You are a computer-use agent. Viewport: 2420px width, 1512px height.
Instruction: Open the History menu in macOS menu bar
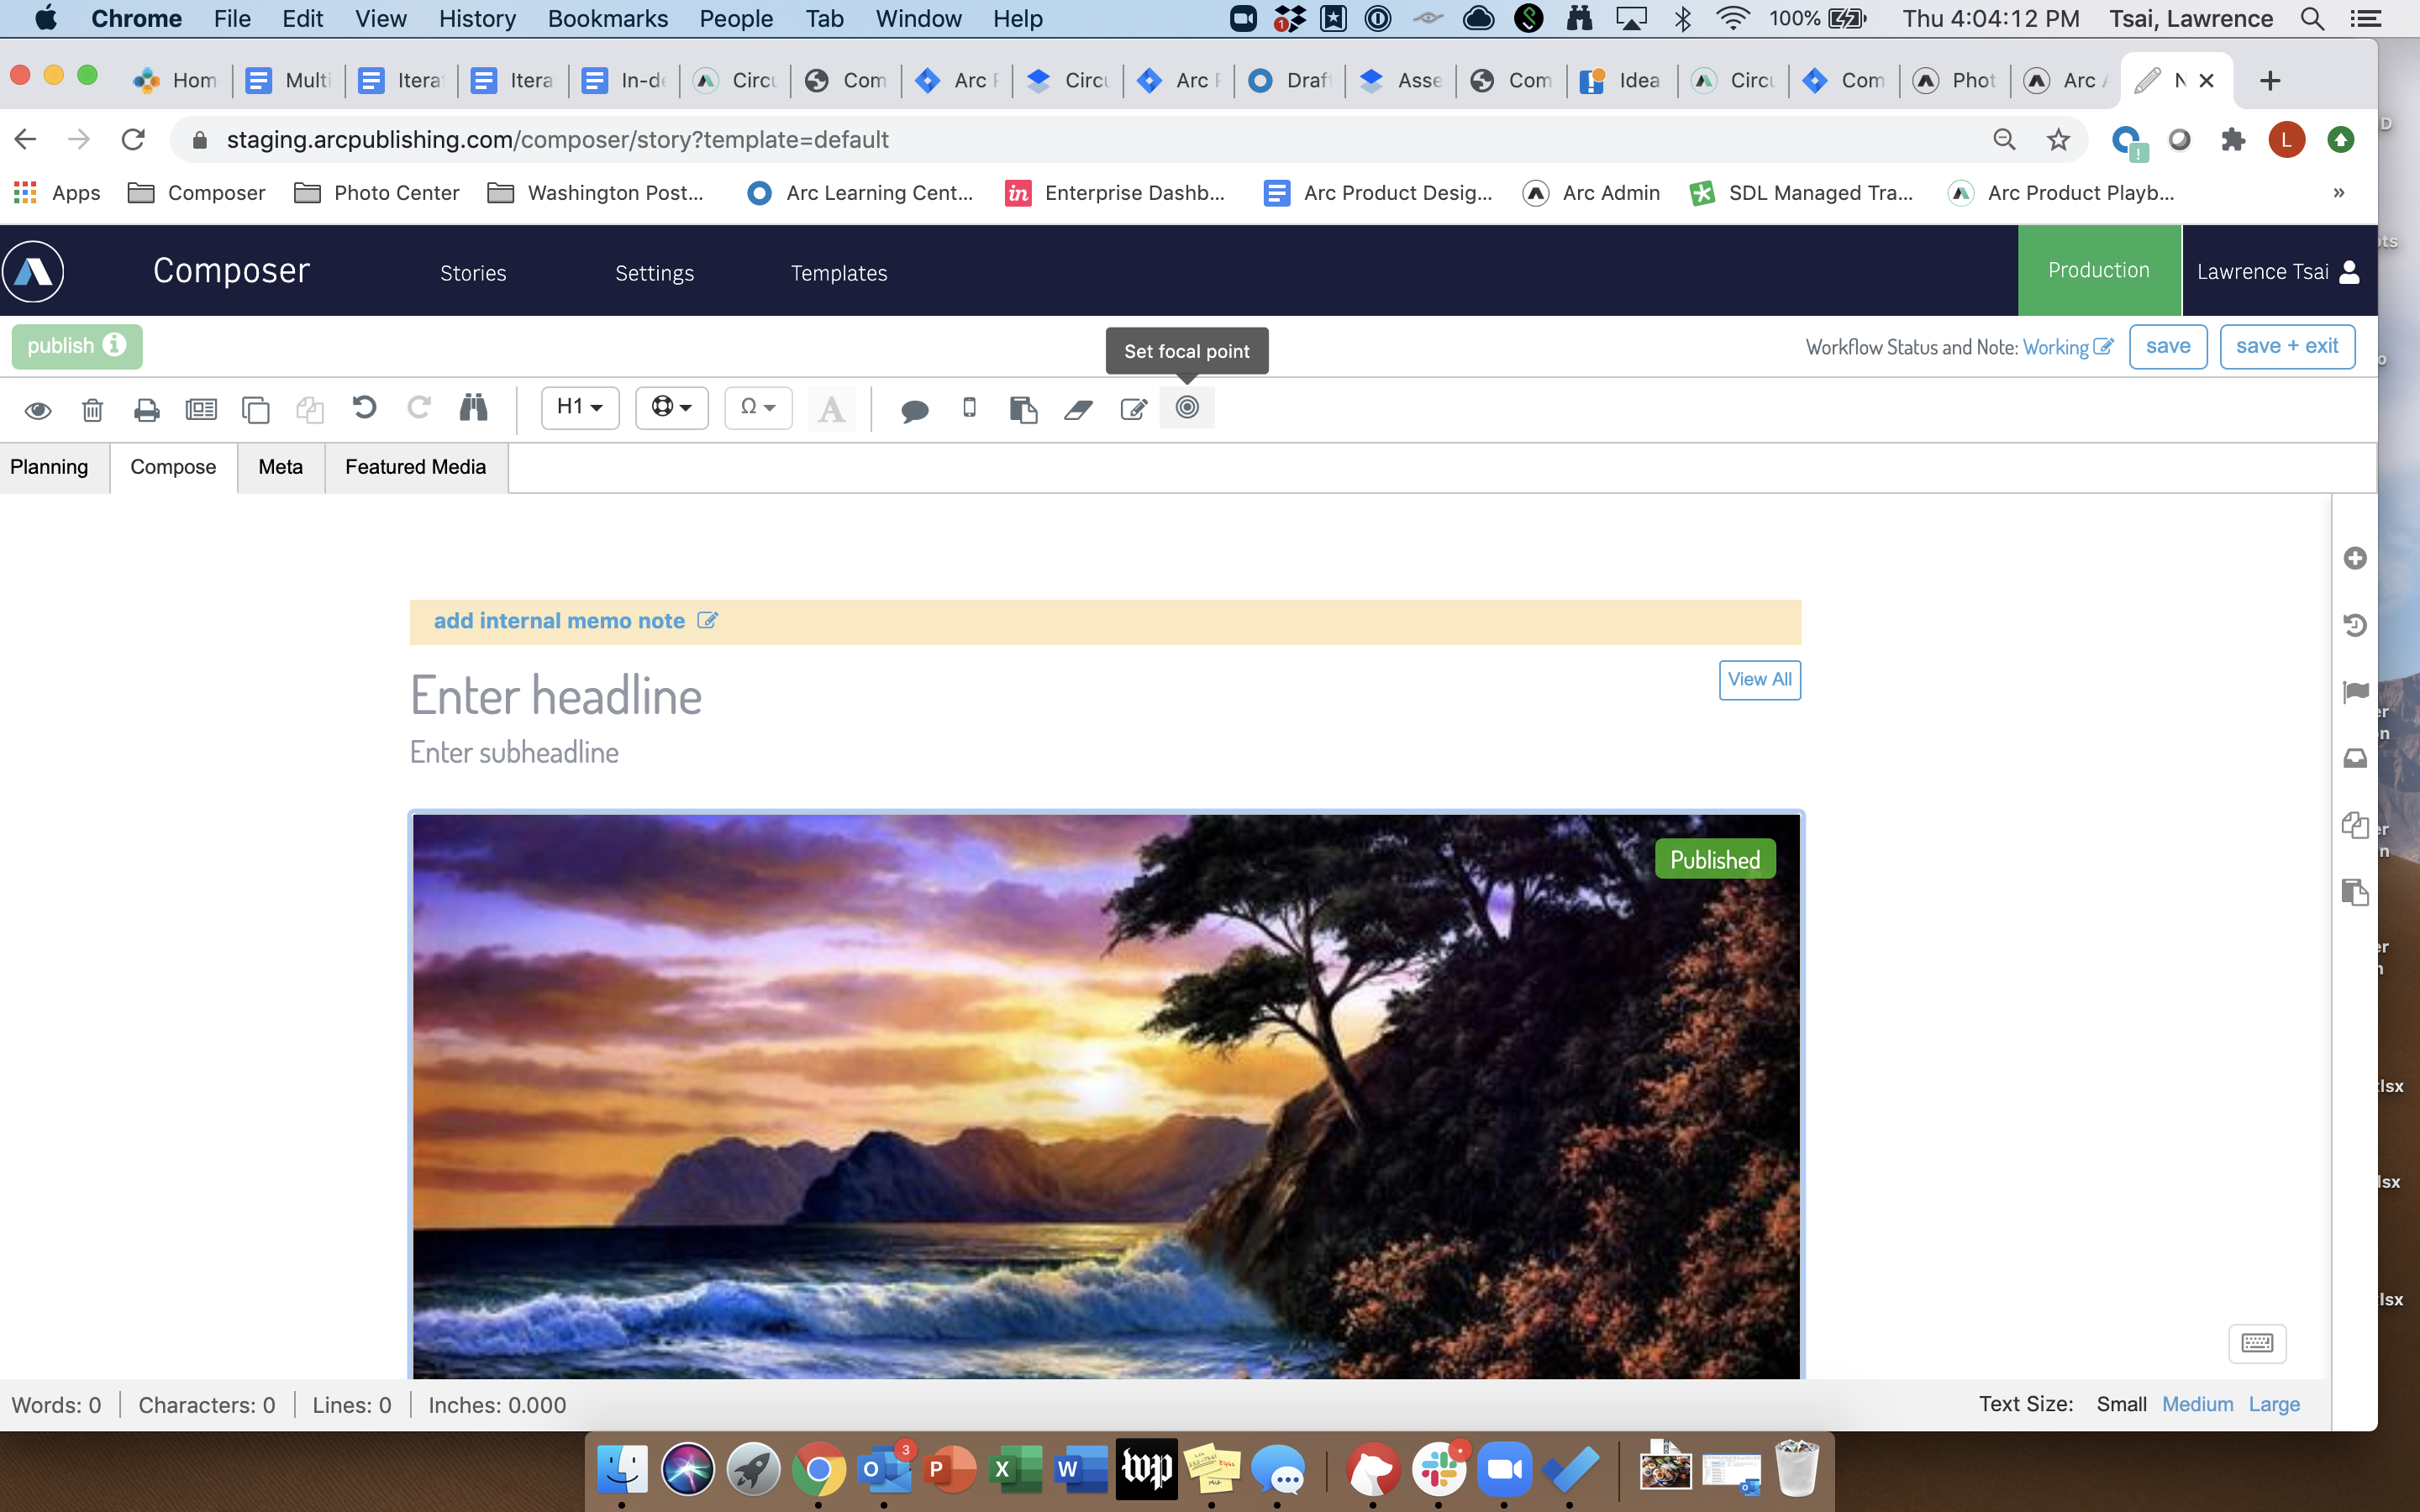(477, 18)
